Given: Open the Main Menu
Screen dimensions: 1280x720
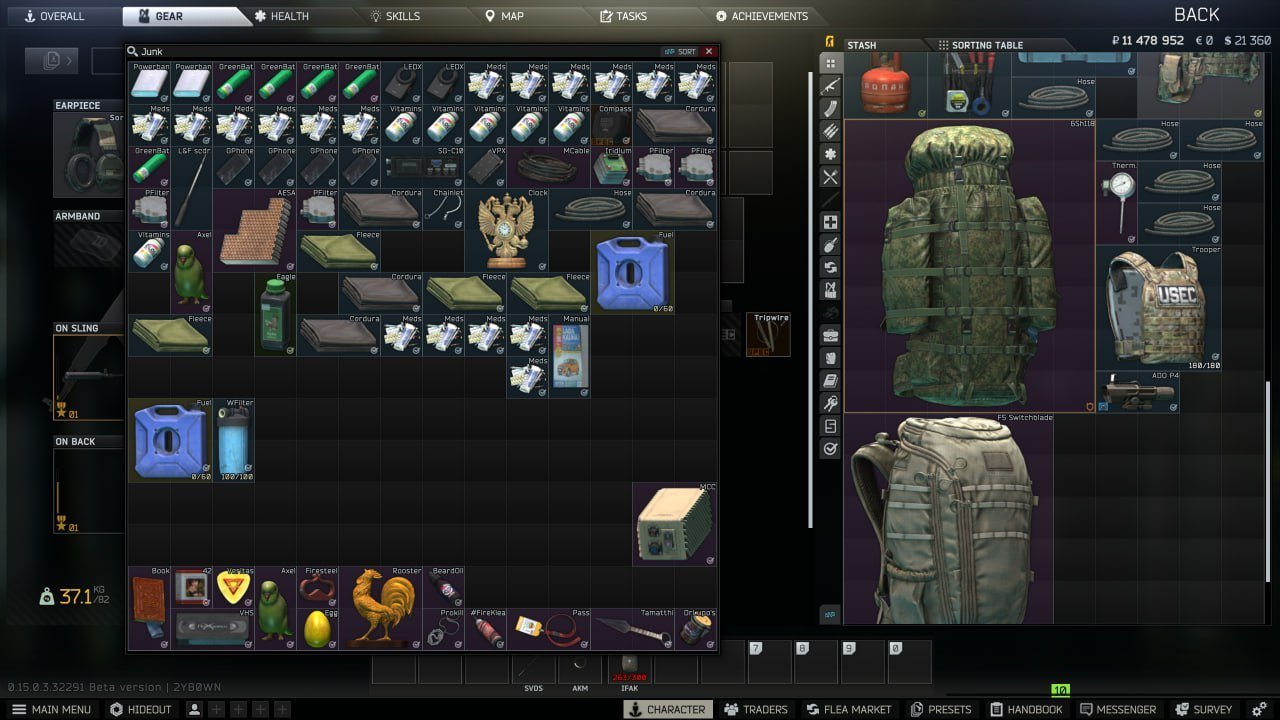Looking at the screenshot, I should pos(52,709).
